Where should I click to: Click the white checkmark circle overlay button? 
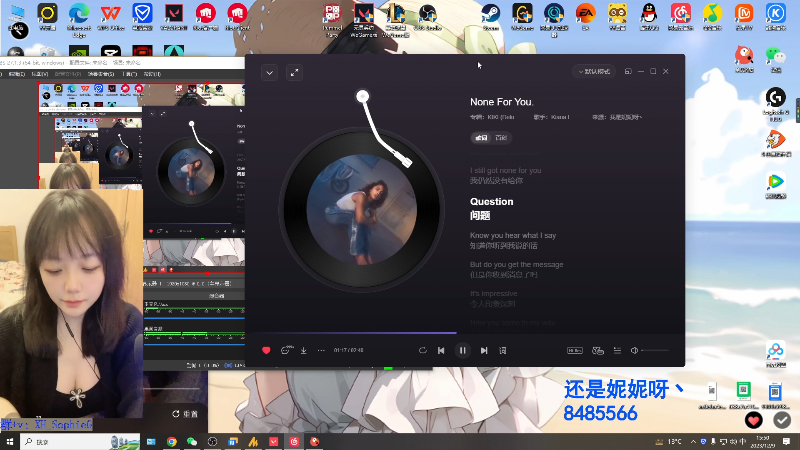point(782,420)
